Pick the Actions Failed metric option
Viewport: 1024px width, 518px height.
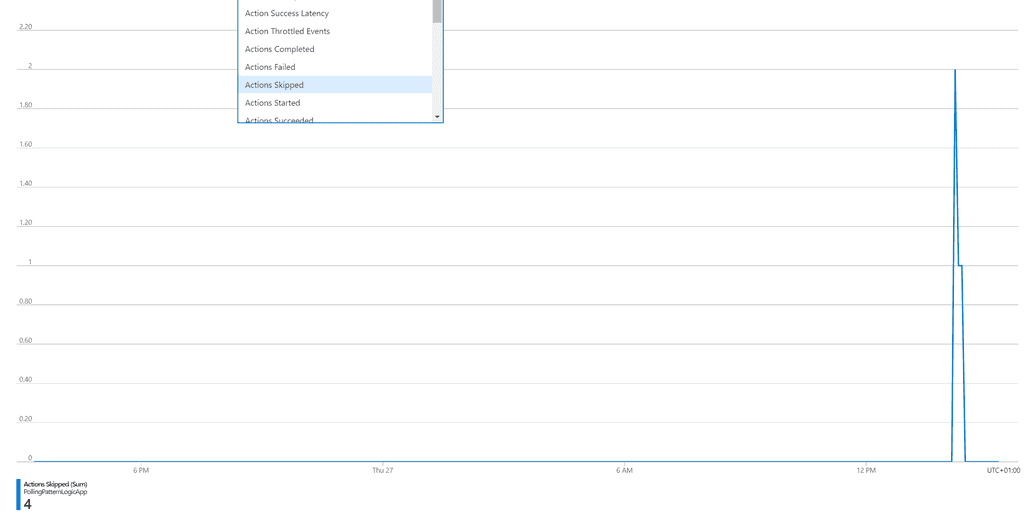[x=270, y=67]
